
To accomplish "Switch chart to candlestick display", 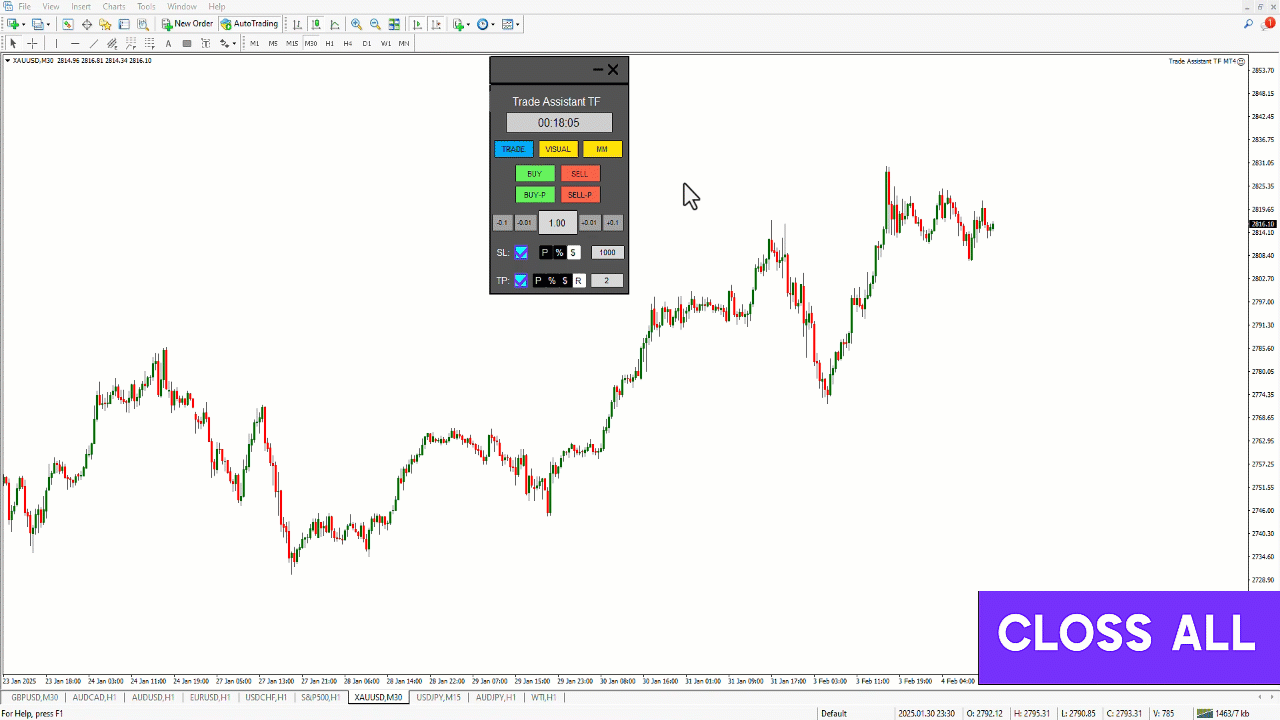I will pyautogui.click(x=316, y=24).
